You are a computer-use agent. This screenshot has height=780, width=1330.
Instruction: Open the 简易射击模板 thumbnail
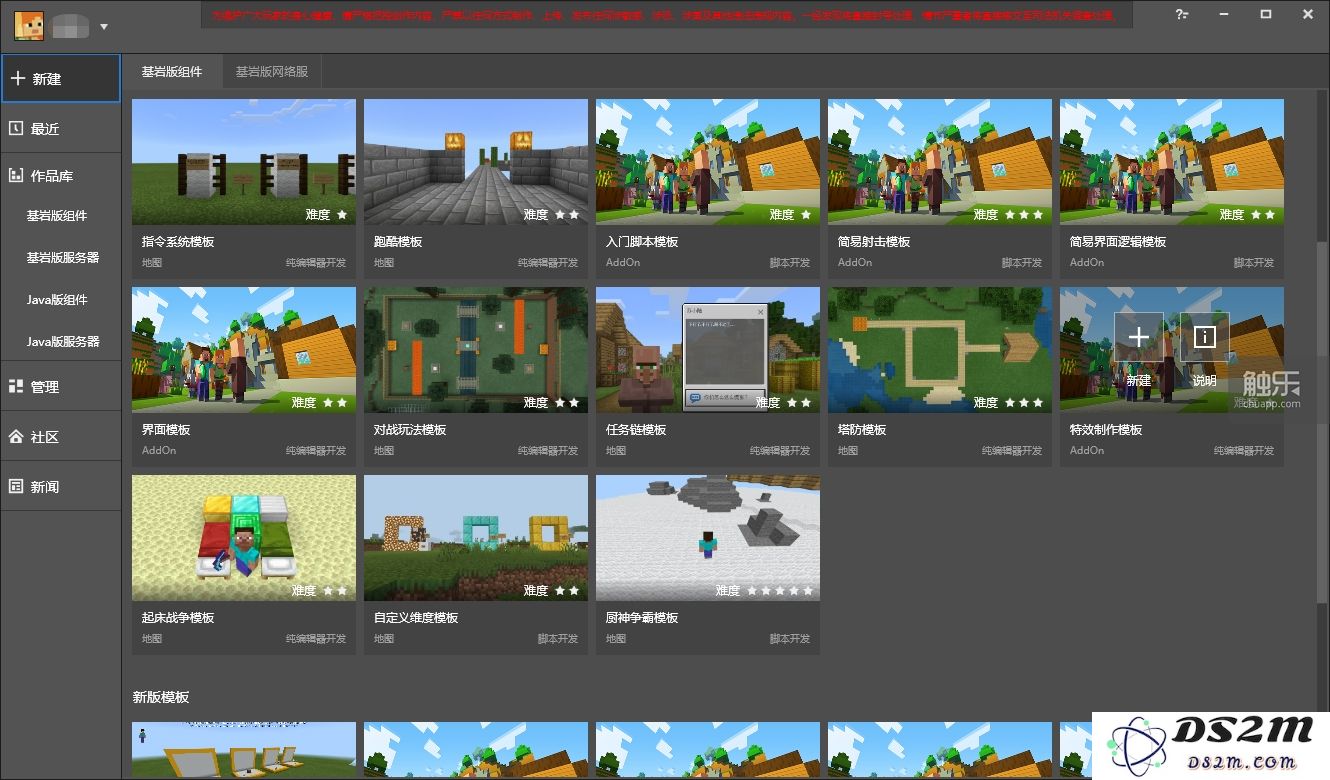point(940,162)
